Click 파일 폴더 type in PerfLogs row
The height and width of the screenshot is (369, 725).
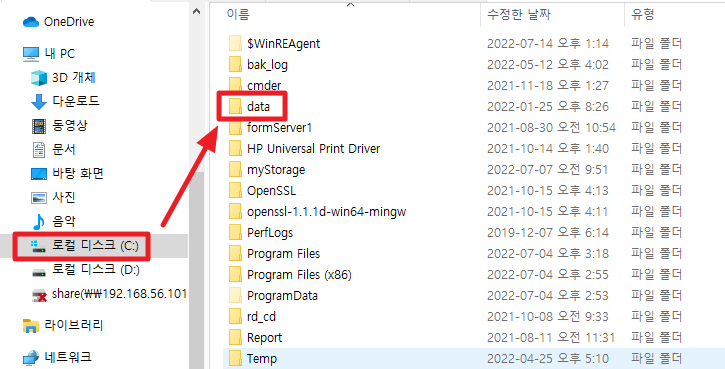tap(657, 233)
